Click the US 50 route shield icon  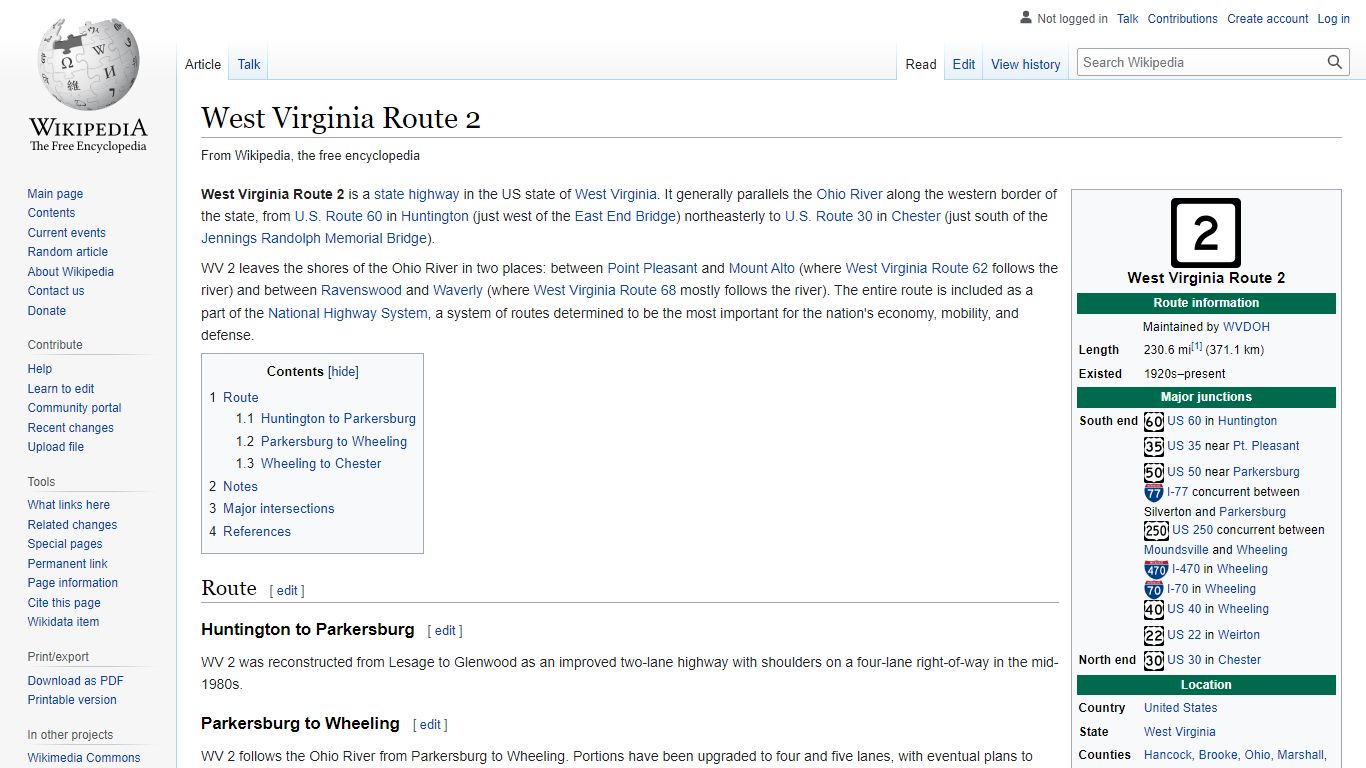coord(1154,472)
